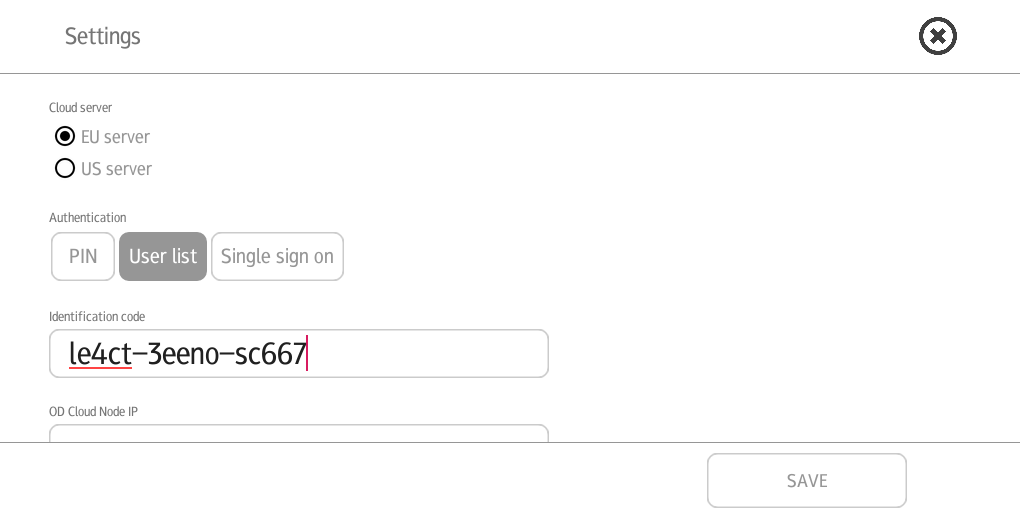The width and height of the screenshot is (1020, 513).
Task: Click the OD Cloud Node IP label
Action: coord(94,412)
